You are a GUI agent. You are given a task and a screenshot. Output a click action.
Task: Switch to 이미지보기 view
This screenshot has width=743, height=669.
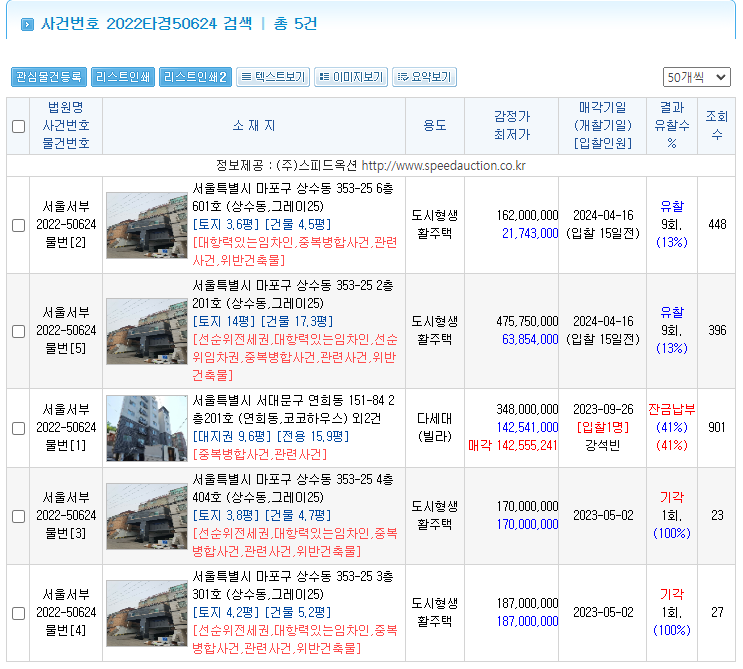351,77
